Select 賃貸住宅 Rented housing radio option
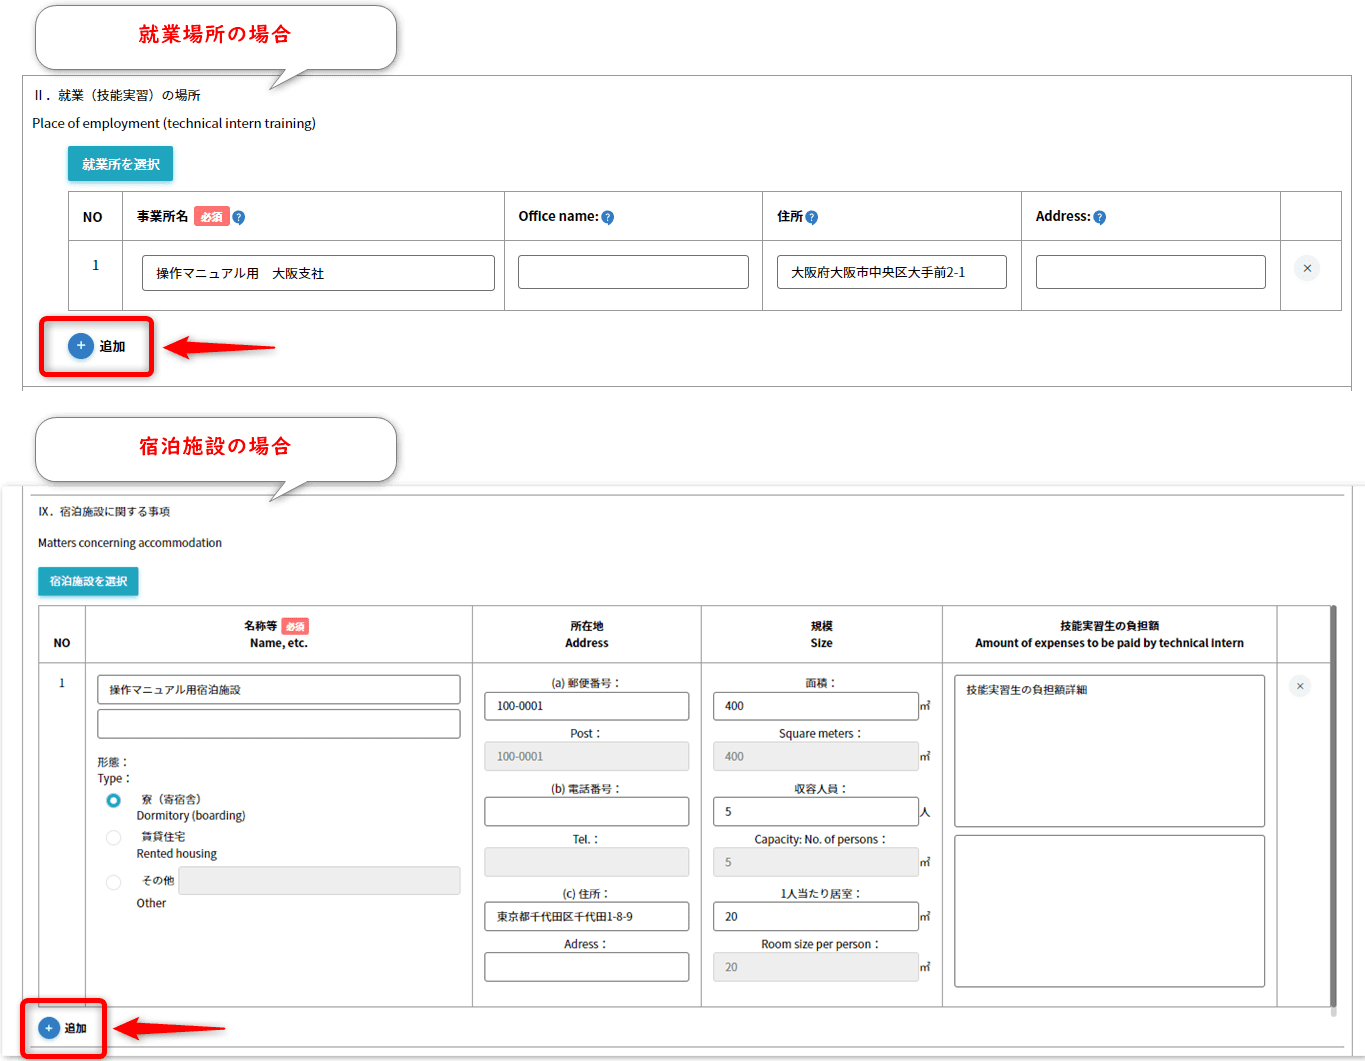The height and width of the screenshot is (1061, 1365). click(114, 838)
